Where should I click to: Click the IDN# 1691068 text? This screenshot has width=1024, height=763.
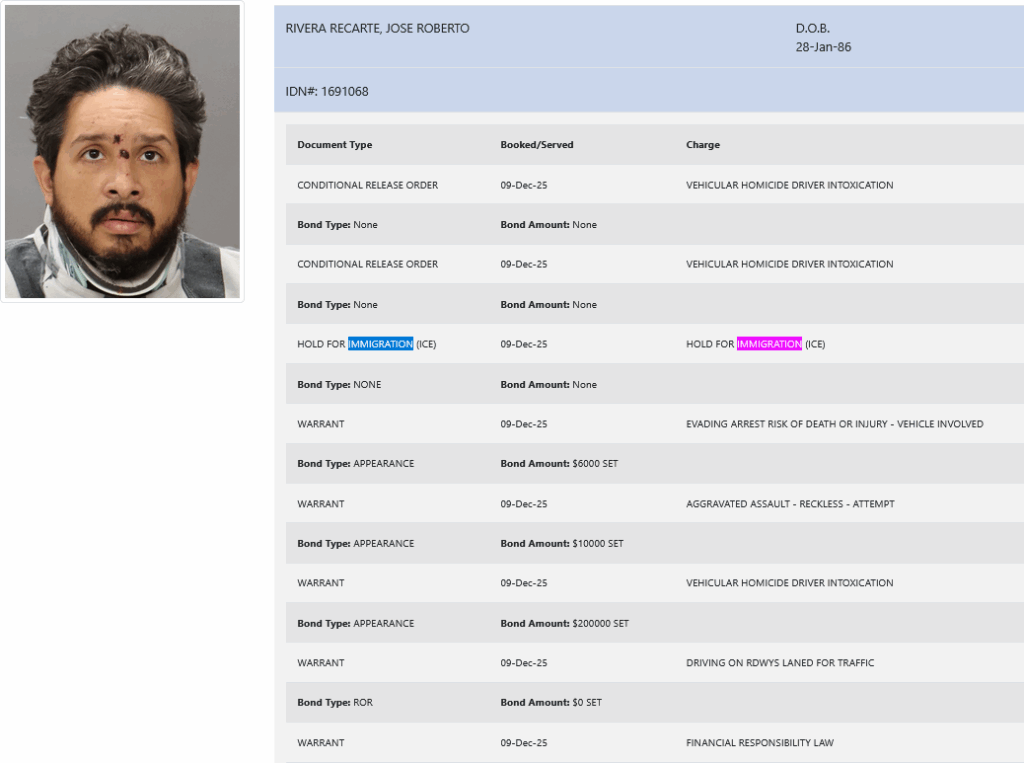point(327,92)
